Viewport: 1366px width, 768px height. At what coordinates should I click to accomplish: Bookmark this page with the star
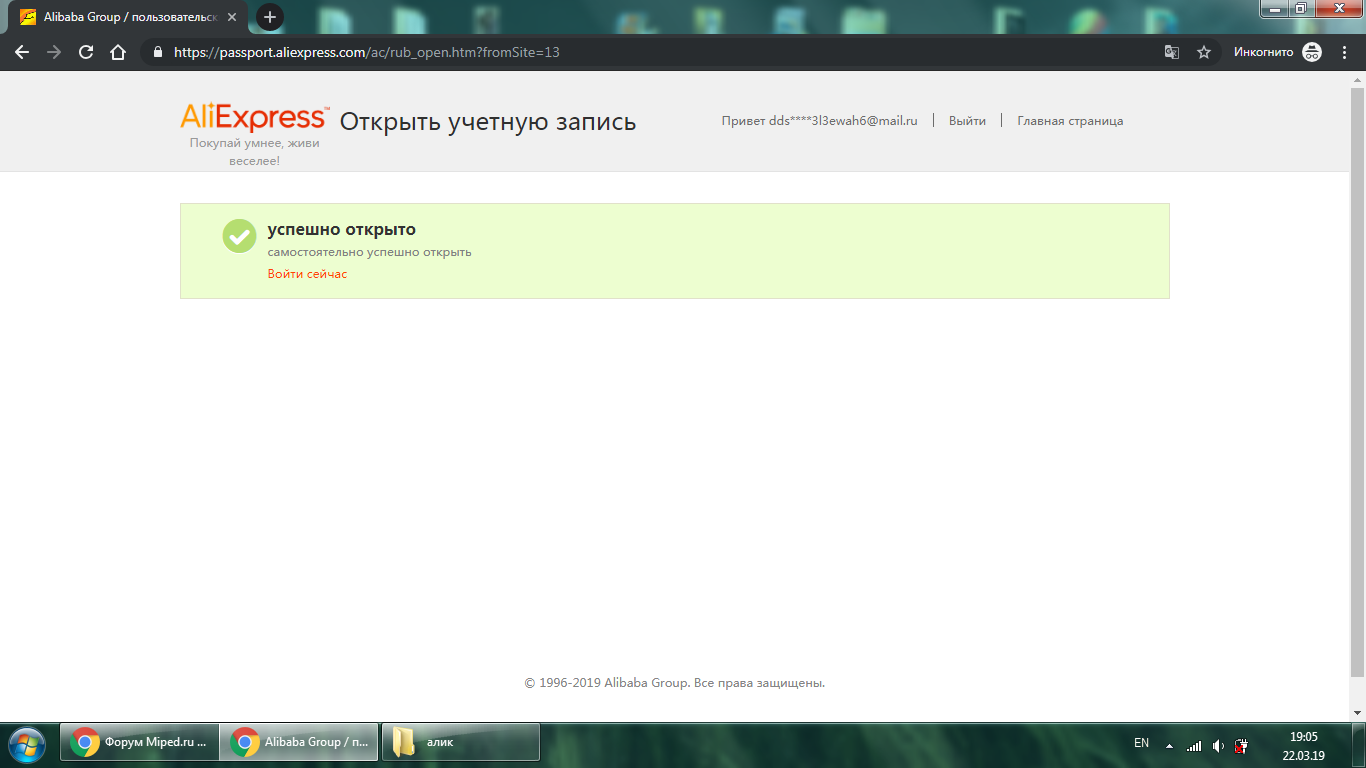point(1204,52)
